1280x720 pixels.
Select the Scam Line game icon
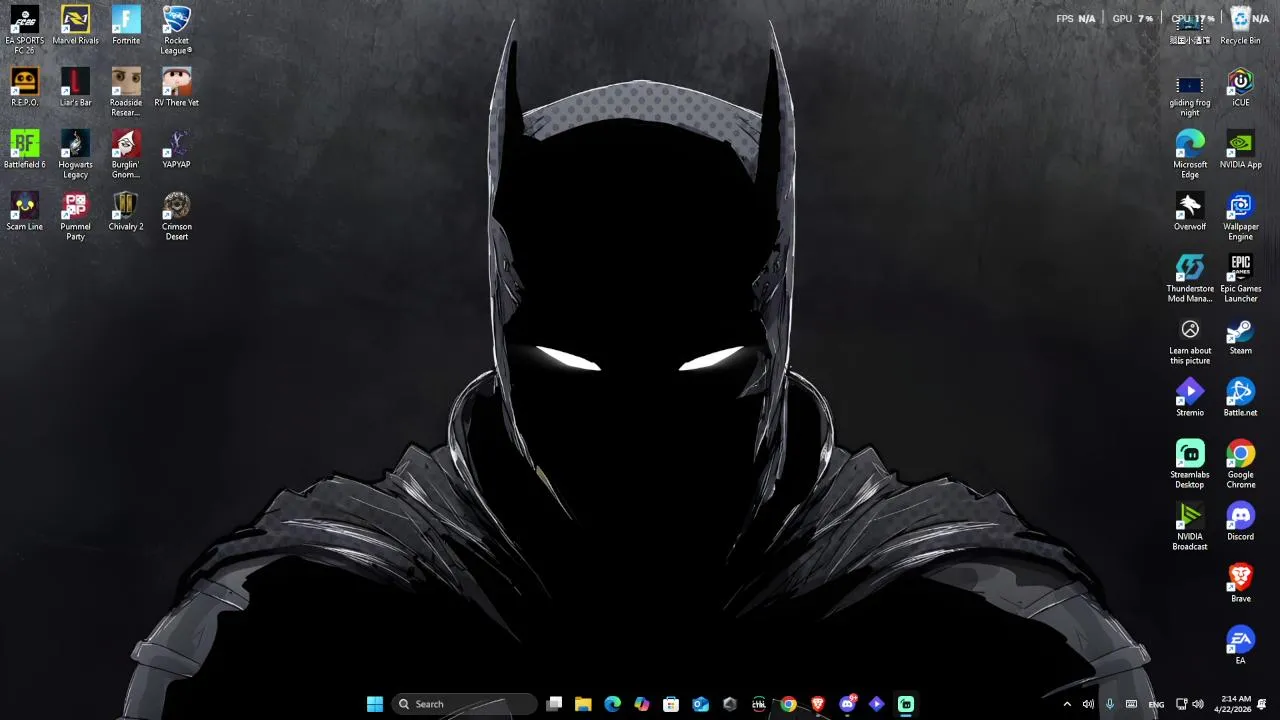point(24,212)
